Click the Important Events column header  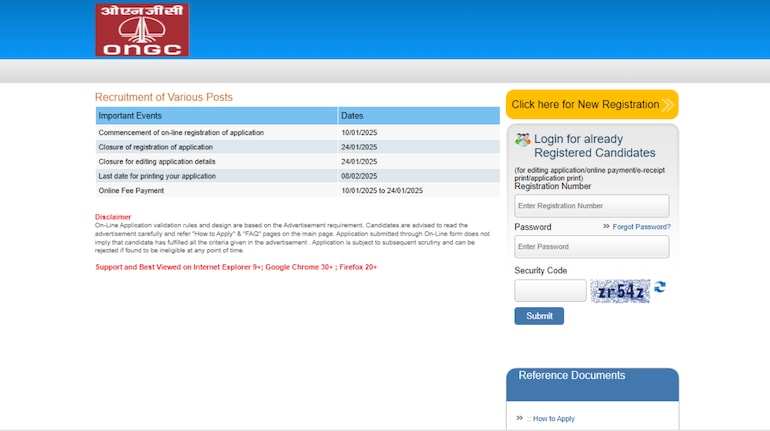(x=215, y=116)
